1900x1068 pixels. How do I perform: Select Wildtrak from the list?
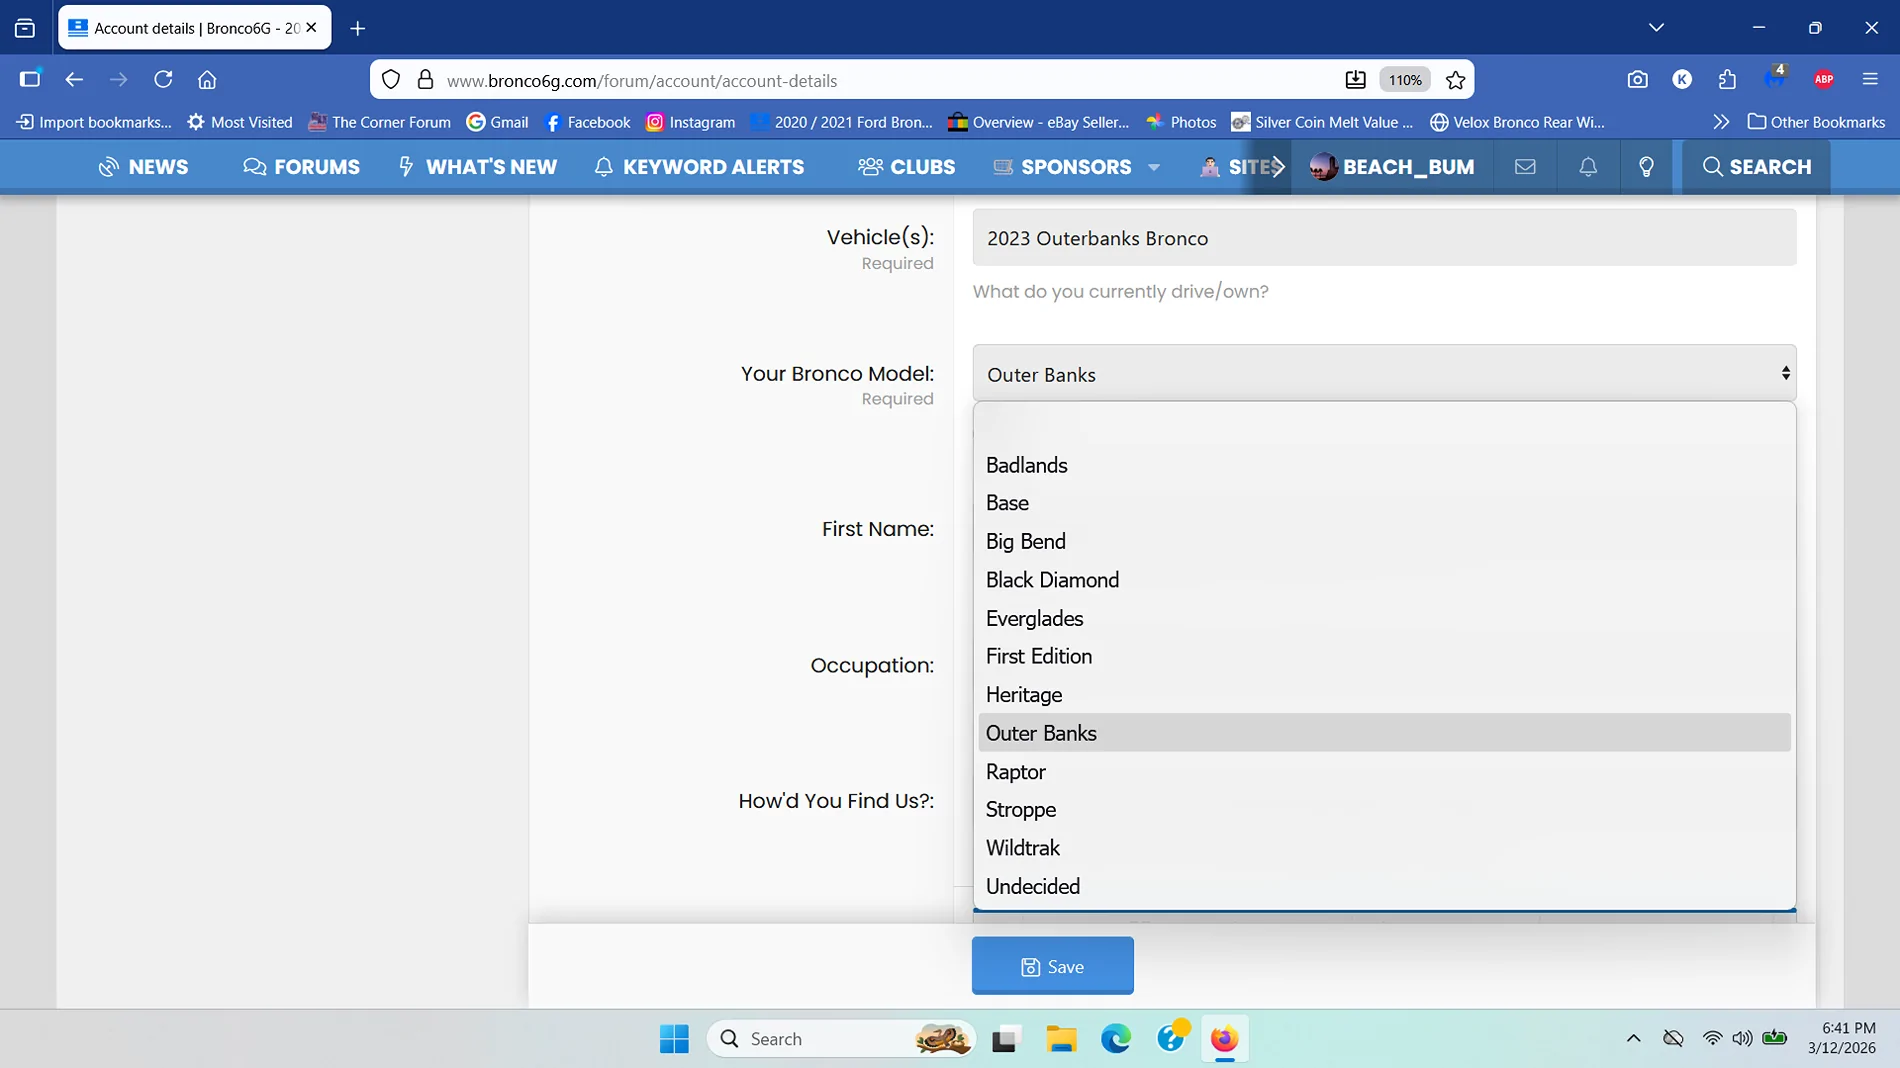click(x=1384, y=848)
